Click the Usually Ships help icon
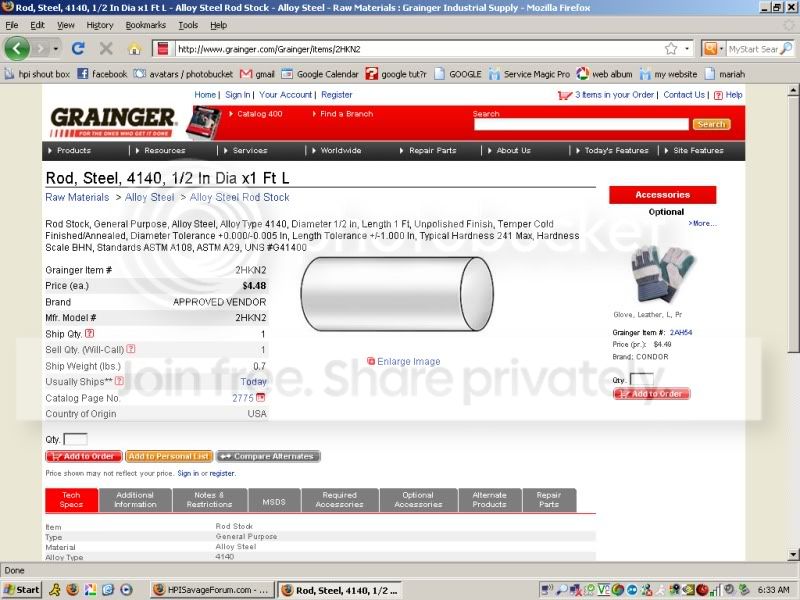 [119, 381]
